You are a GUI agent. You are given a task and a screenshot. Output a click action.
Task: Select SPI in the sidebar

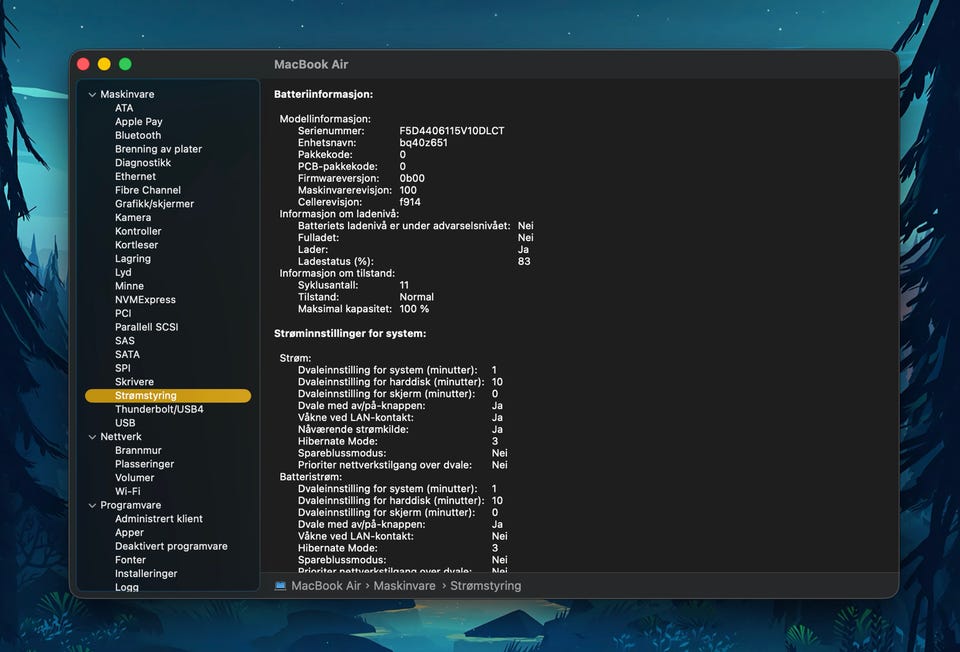click(x=122, y=368)
